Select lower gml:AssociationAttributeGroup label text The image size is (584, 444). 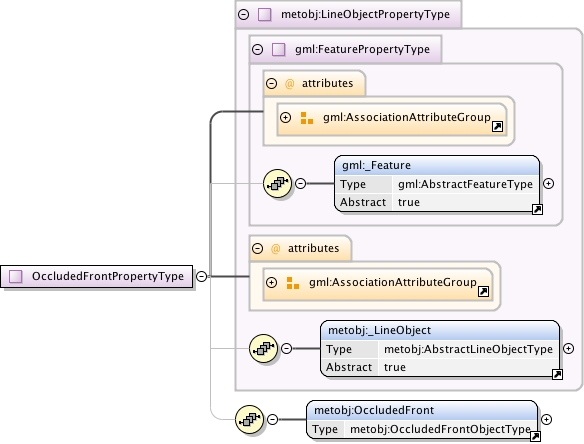coord(393,282)
